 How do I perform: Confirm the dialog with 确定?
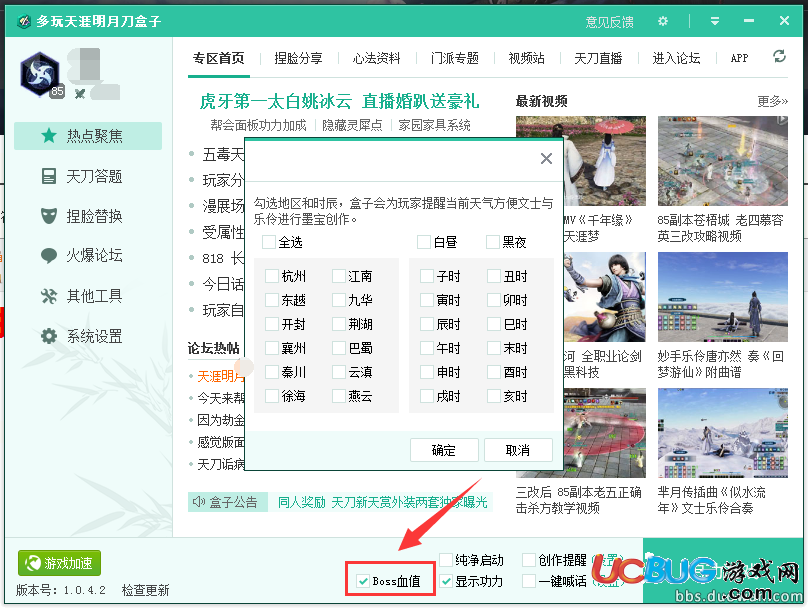[x=444, y=450]
